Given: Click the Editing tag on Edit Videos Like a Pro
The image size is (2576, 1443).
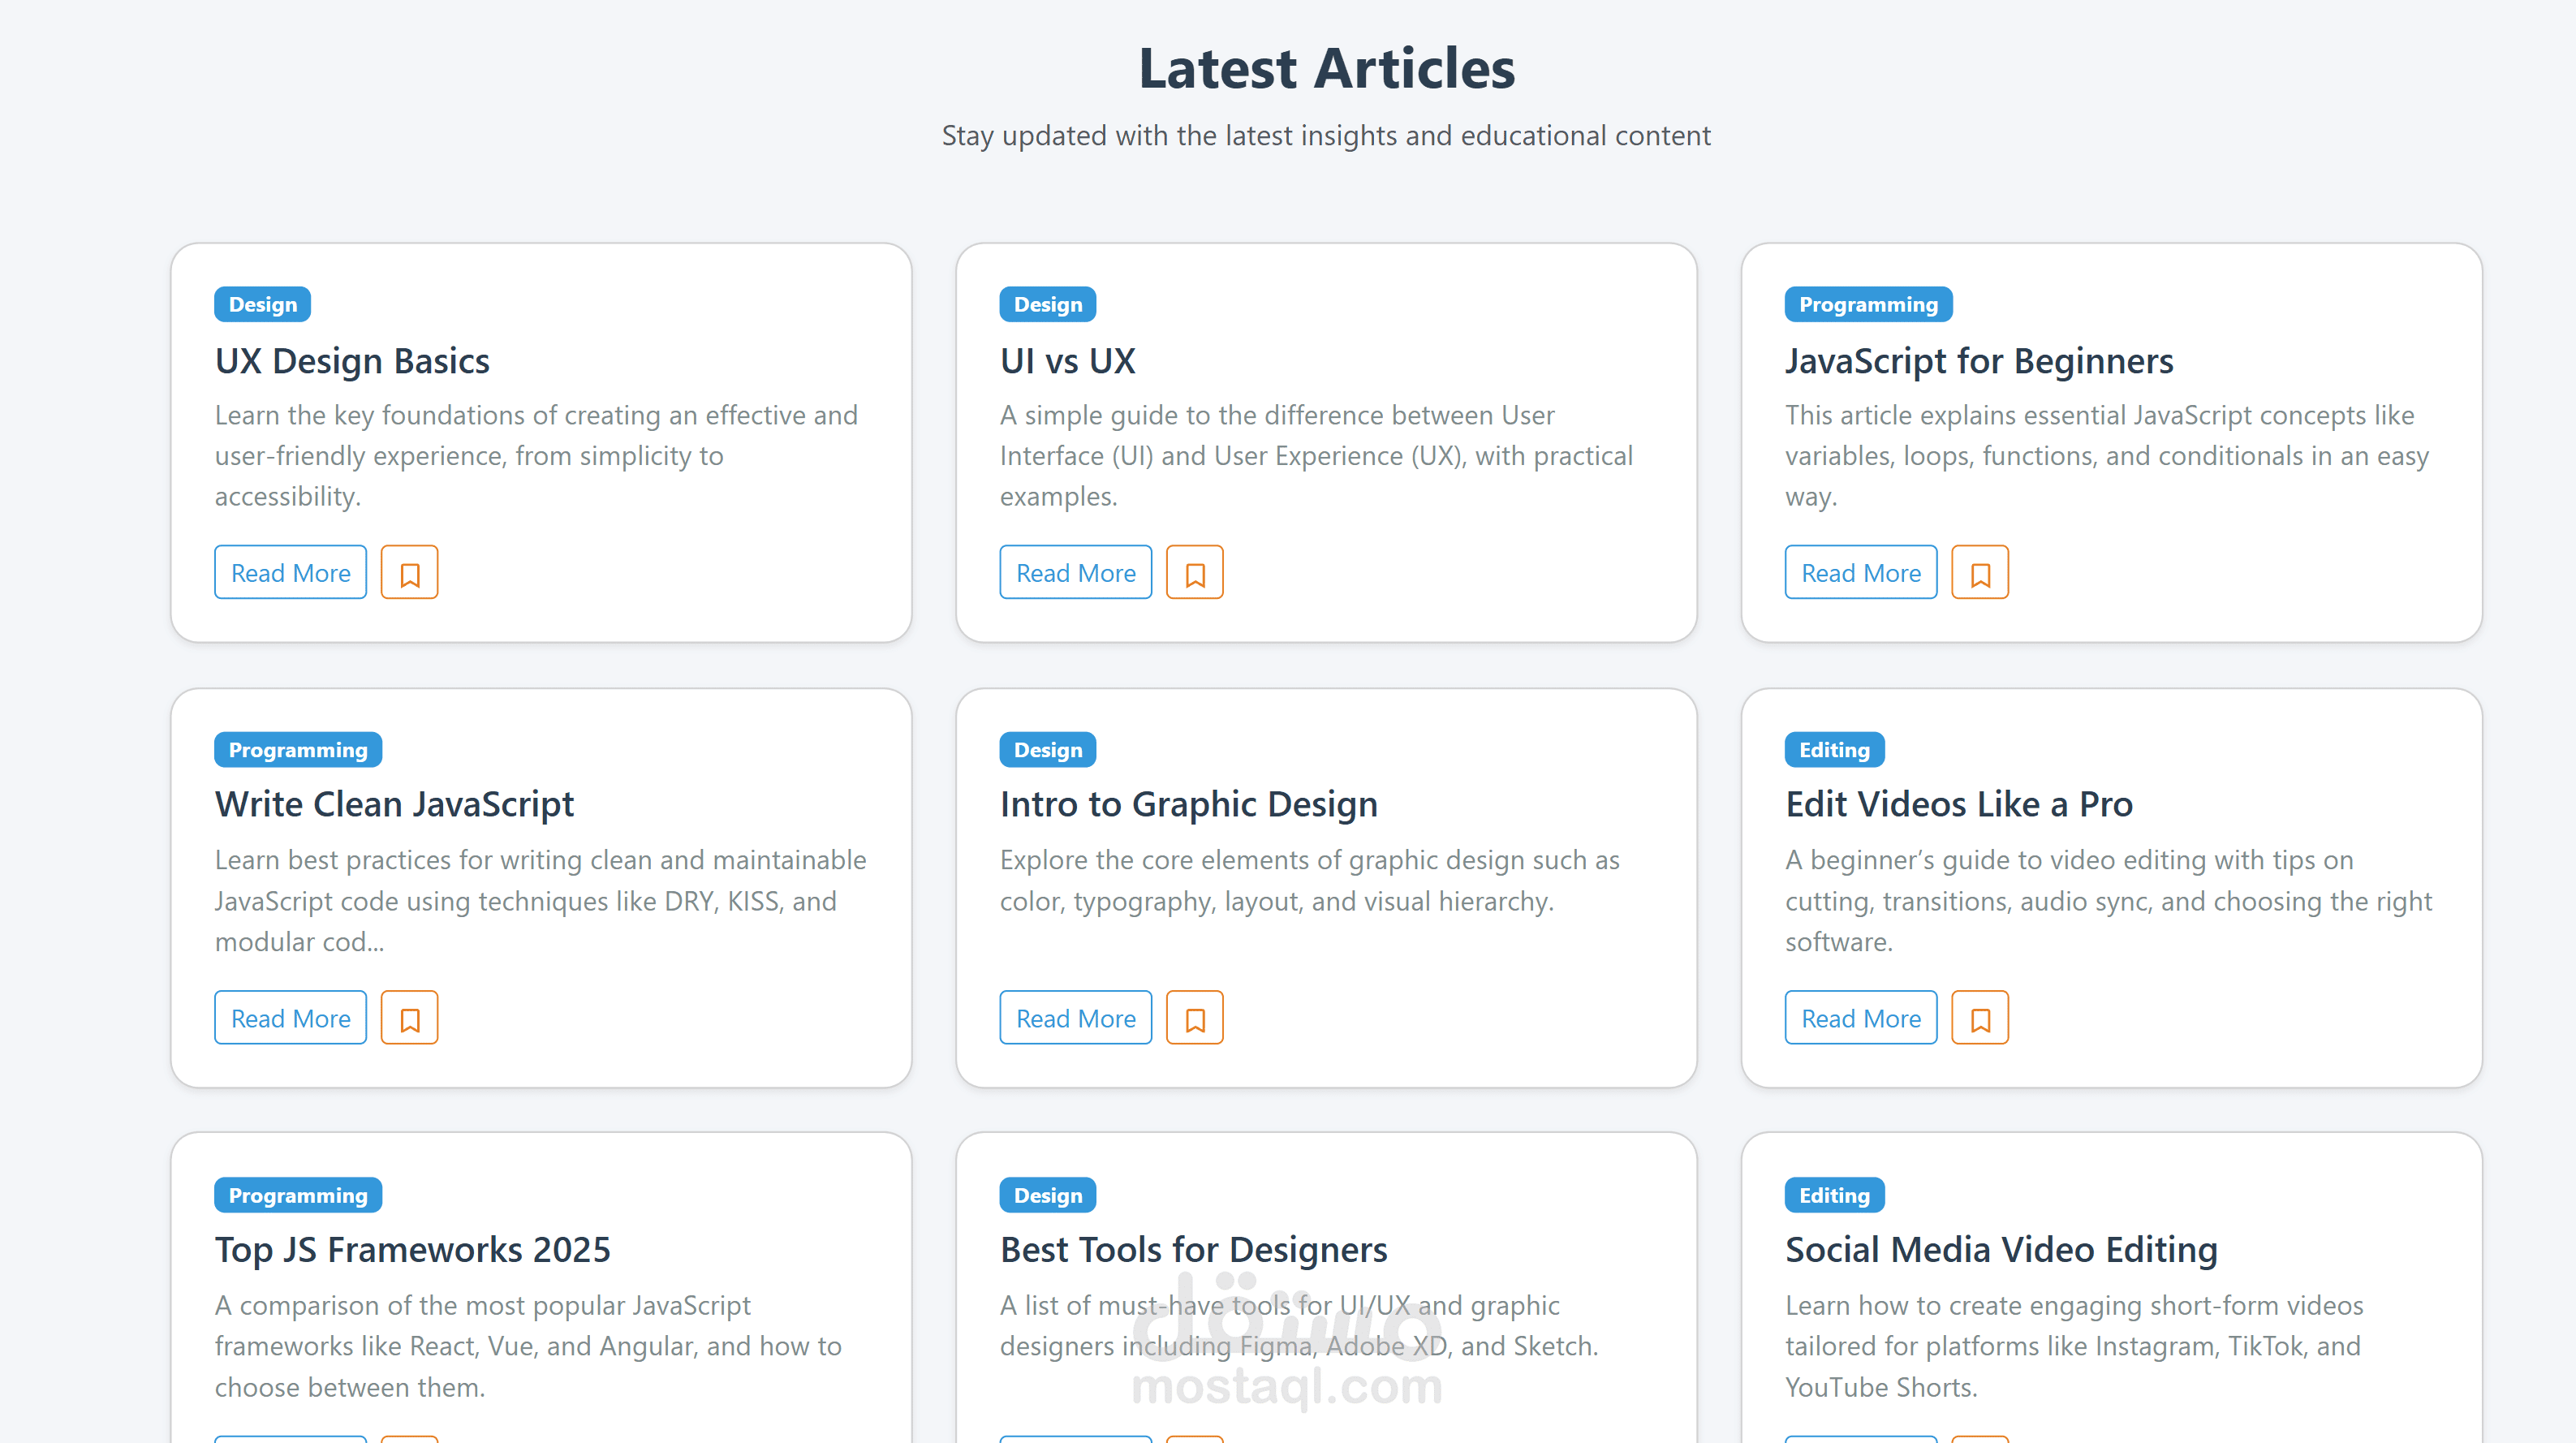Looking at the screenshot, I should (x=1833, y=750).
